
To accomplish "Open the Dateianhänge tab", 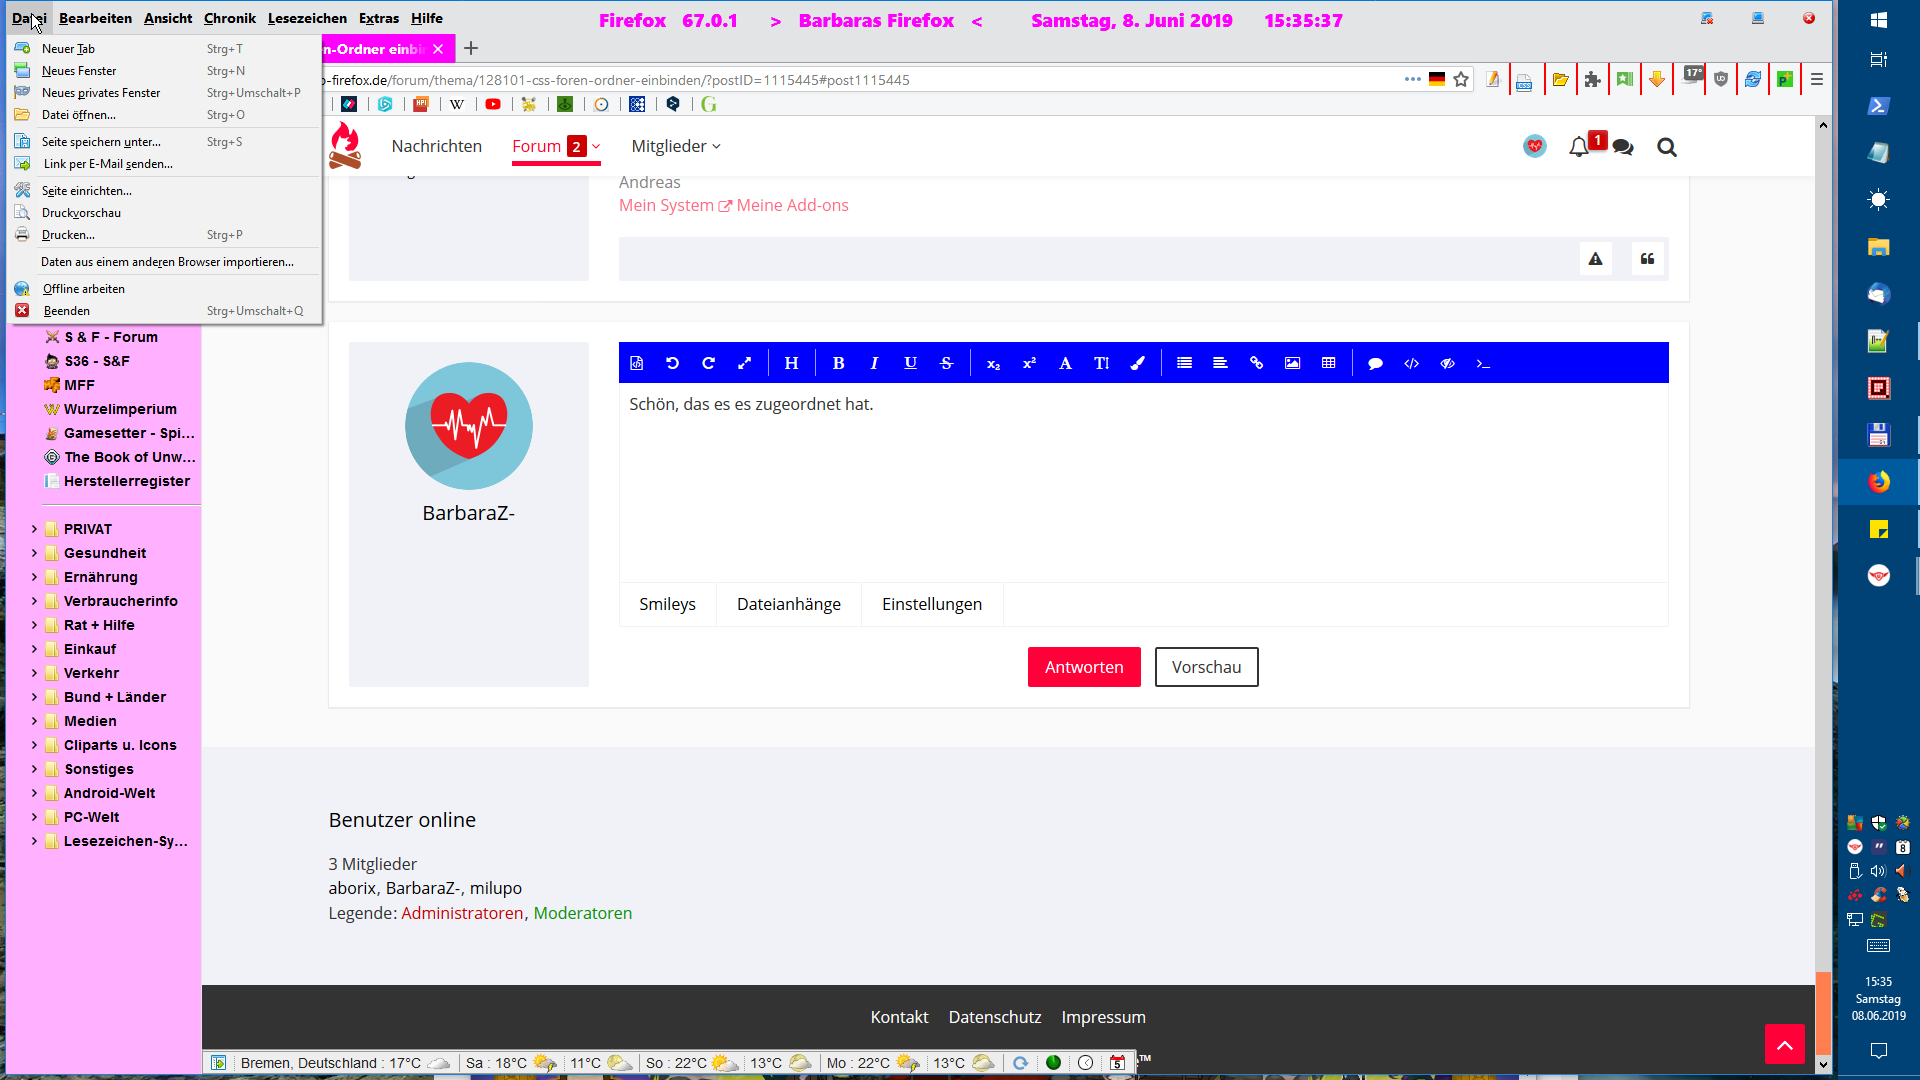I will tap(788, 604).
